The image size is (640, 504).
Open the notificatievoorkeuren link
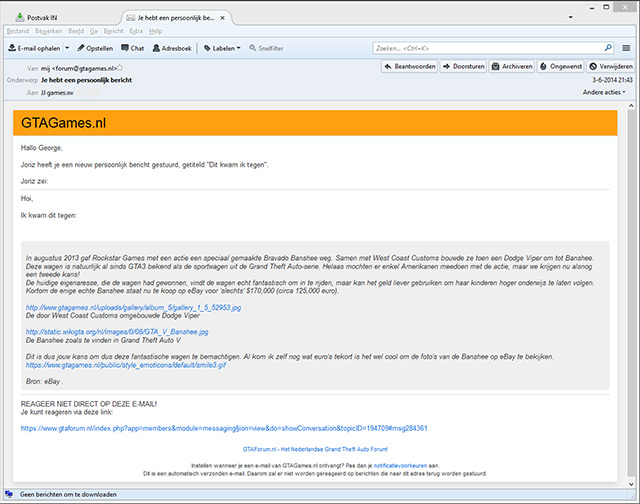point(400,465)
